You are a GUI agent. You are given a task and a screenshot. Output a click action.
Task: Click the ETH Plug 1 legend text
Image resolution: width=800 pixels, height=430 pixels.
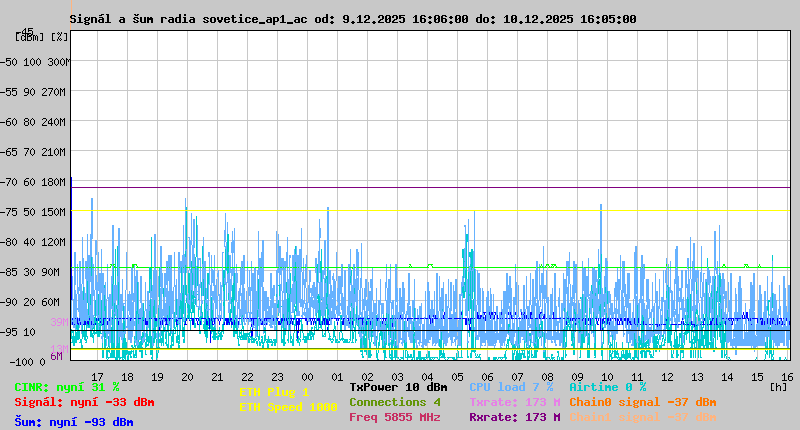(274, 392)
